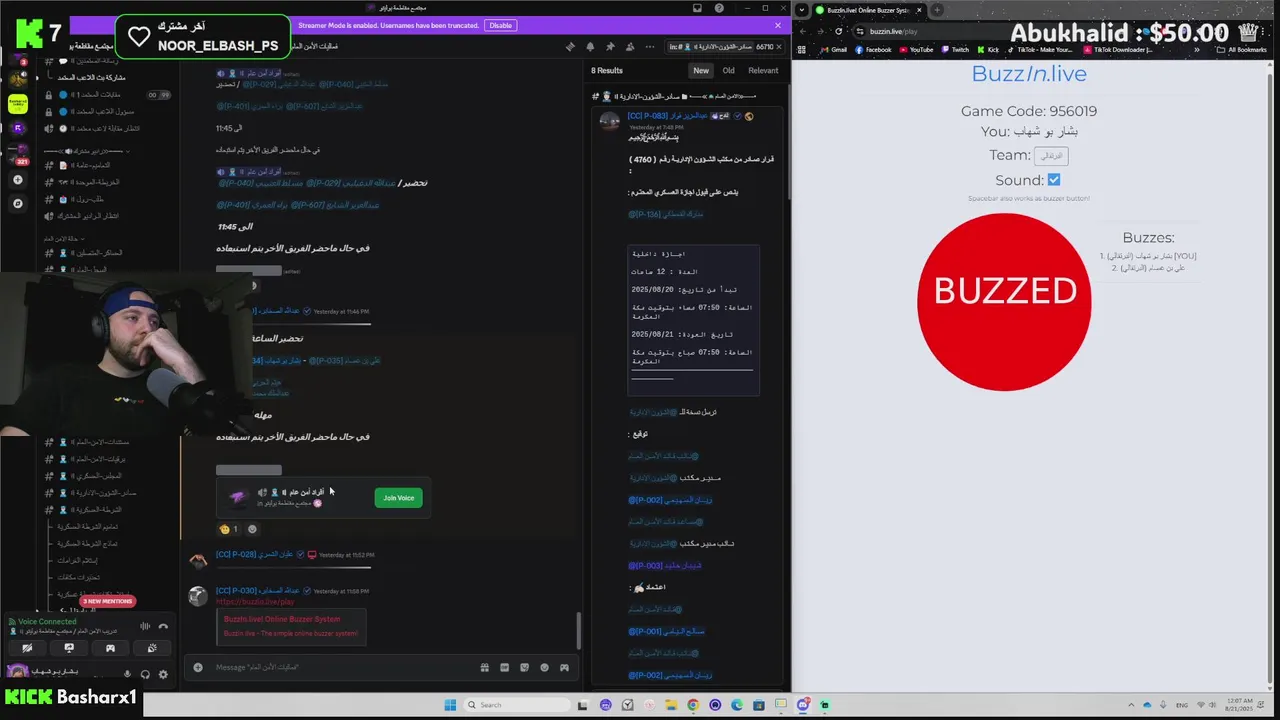The width and height of the screenshot is (1280, 720).
Task: Share your screen from voice panel
Action: click(69, 648)
